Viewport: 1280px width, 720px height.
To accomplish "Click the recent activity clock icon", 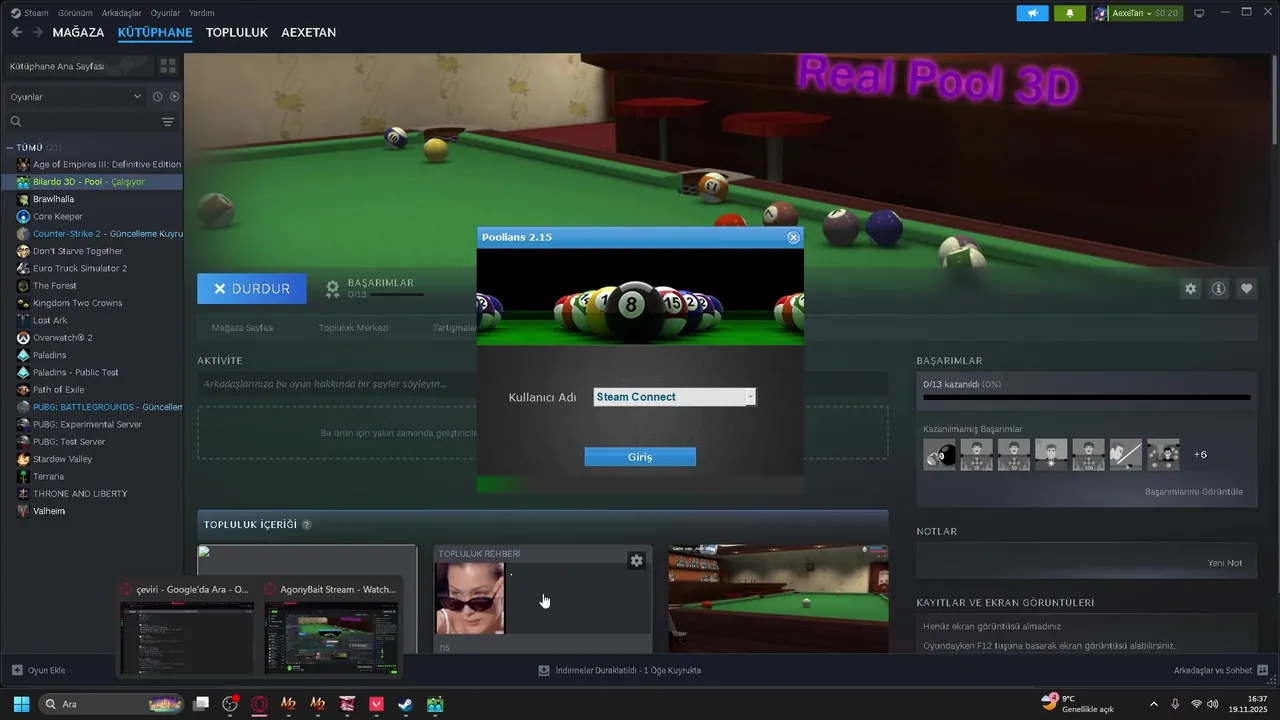I will pyautogui.click(x=157, y=97).
